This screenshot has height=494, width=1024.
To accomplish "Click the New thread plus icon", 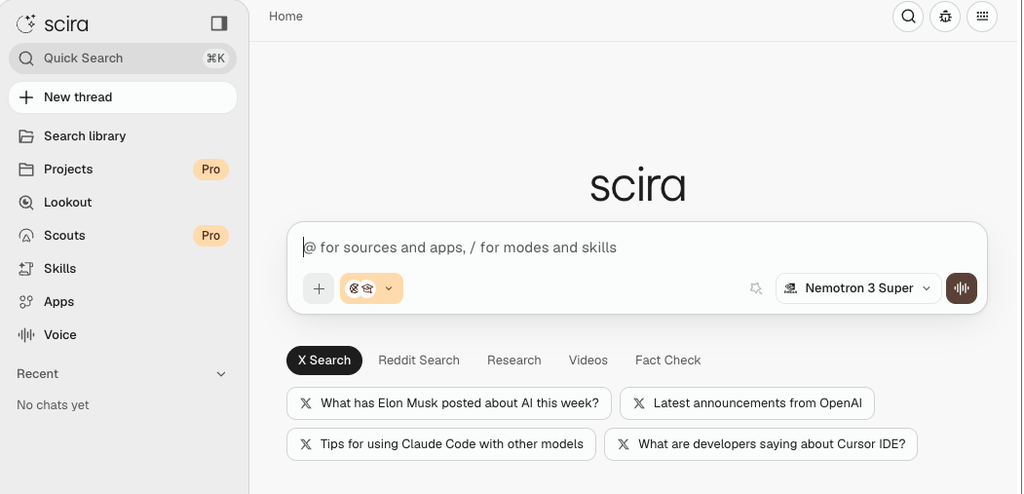I will coord(26,97).
